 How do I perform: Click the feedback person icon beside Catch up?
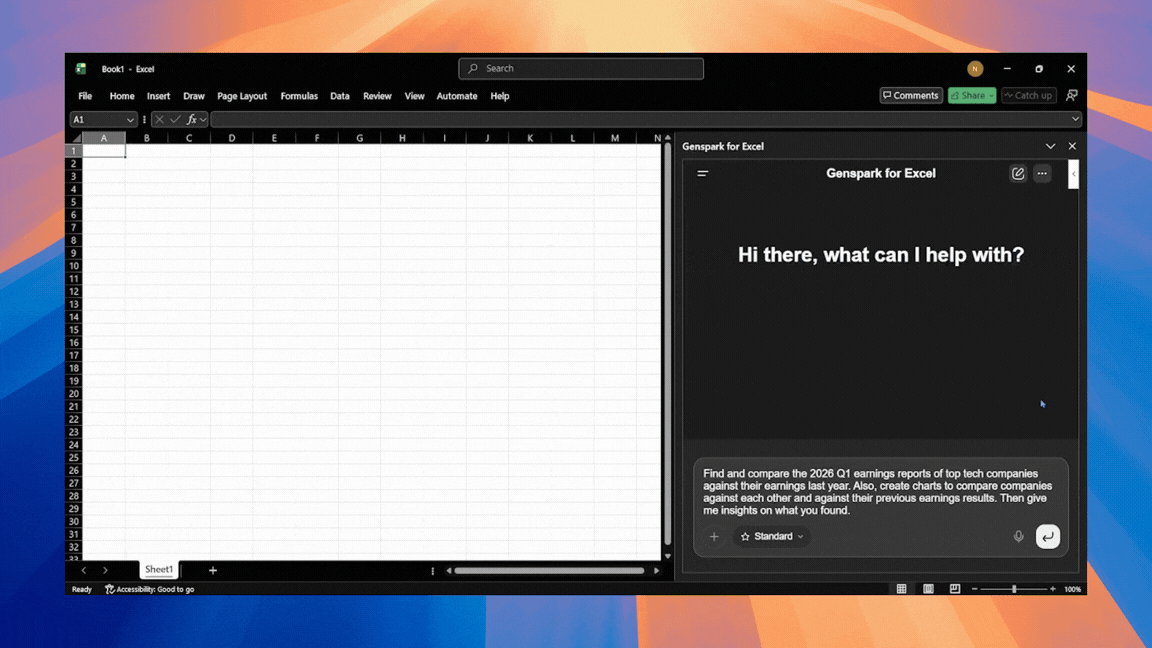(1072, 96)
